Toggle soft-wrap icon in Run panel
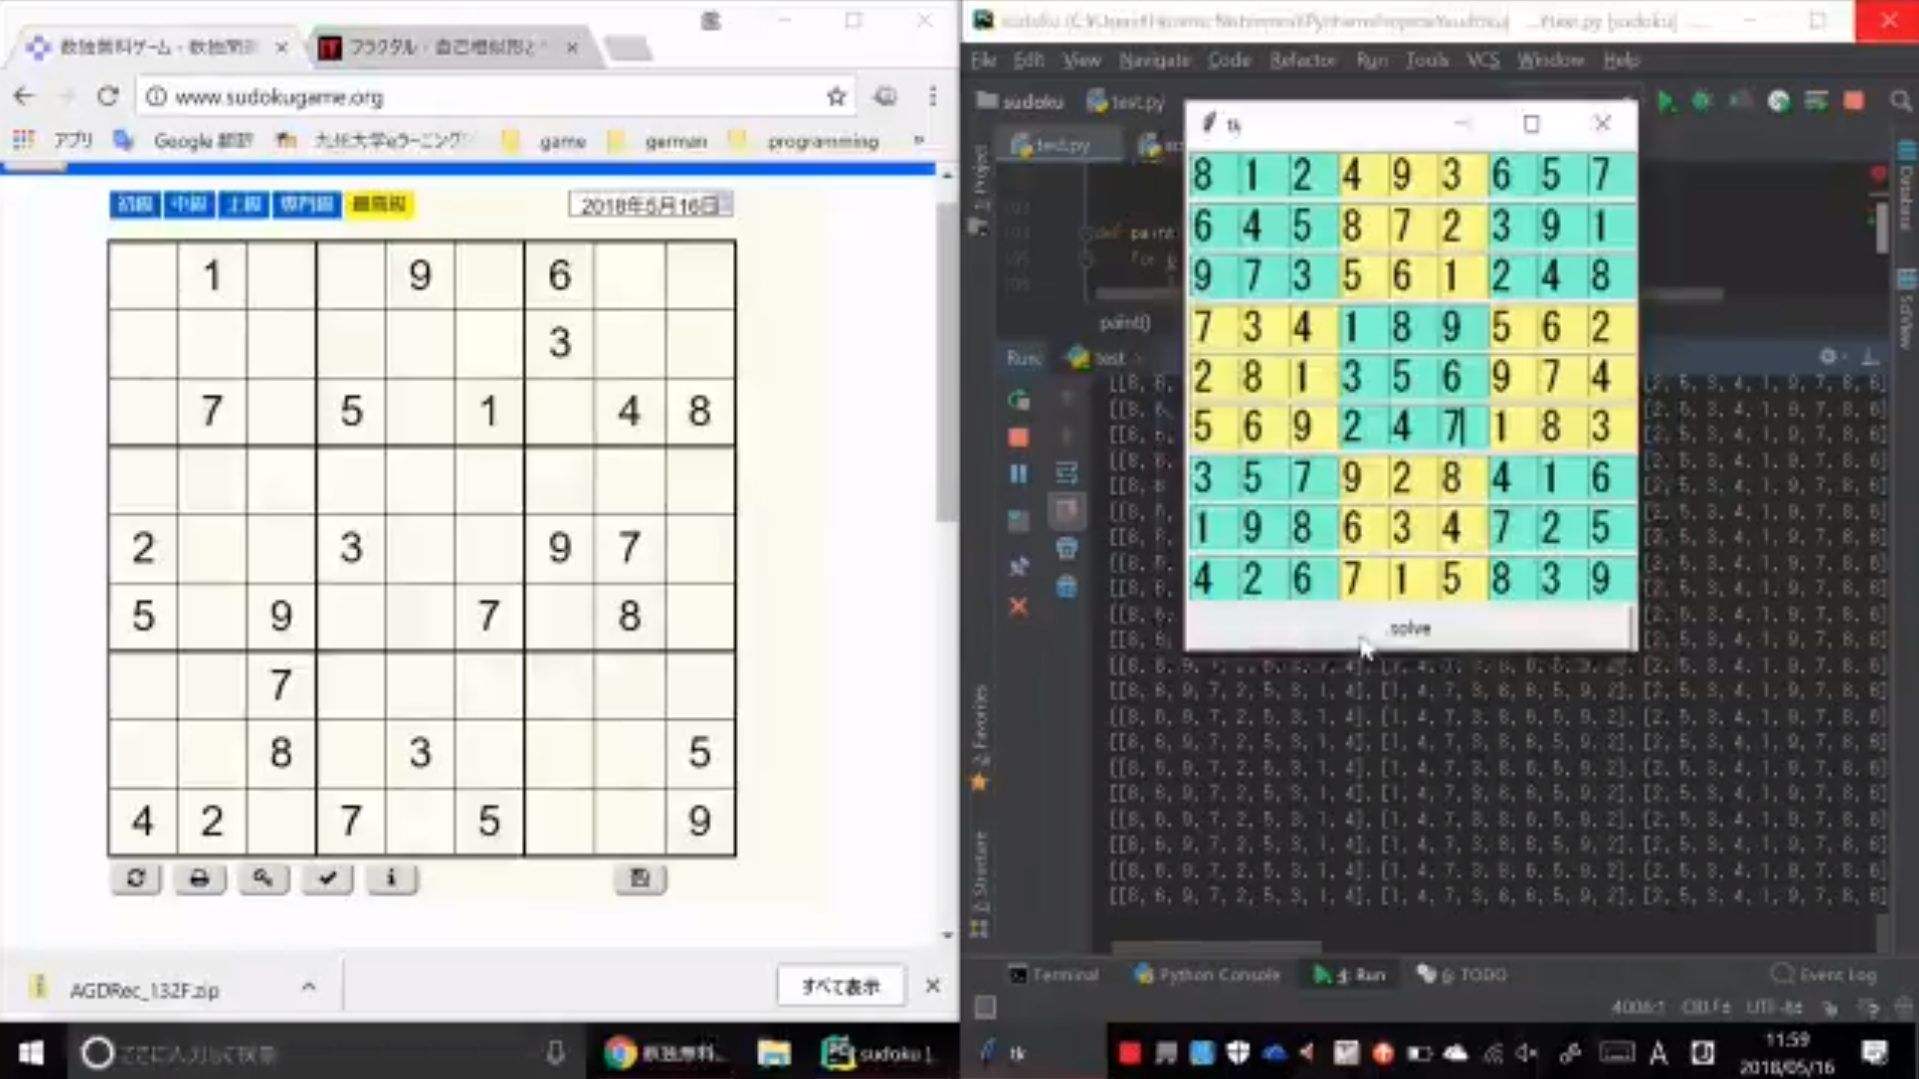The width and height of the screenshot is (1919, 1079). pyautogui.click(x=1067, y=474)
